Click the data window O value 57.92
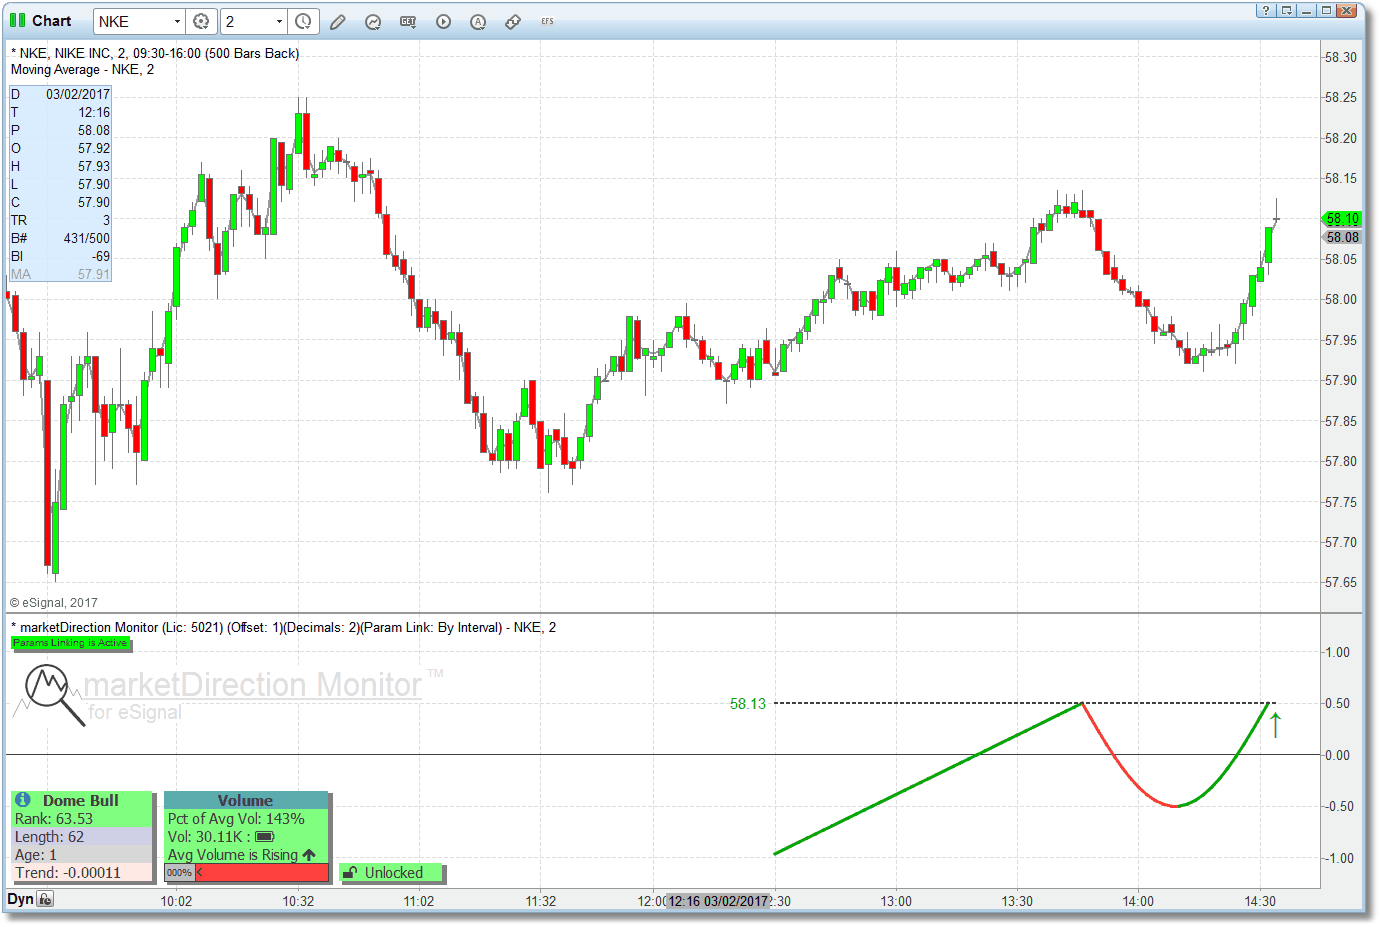Screen dimensions: 1380x927 click(x=94, y=148)
